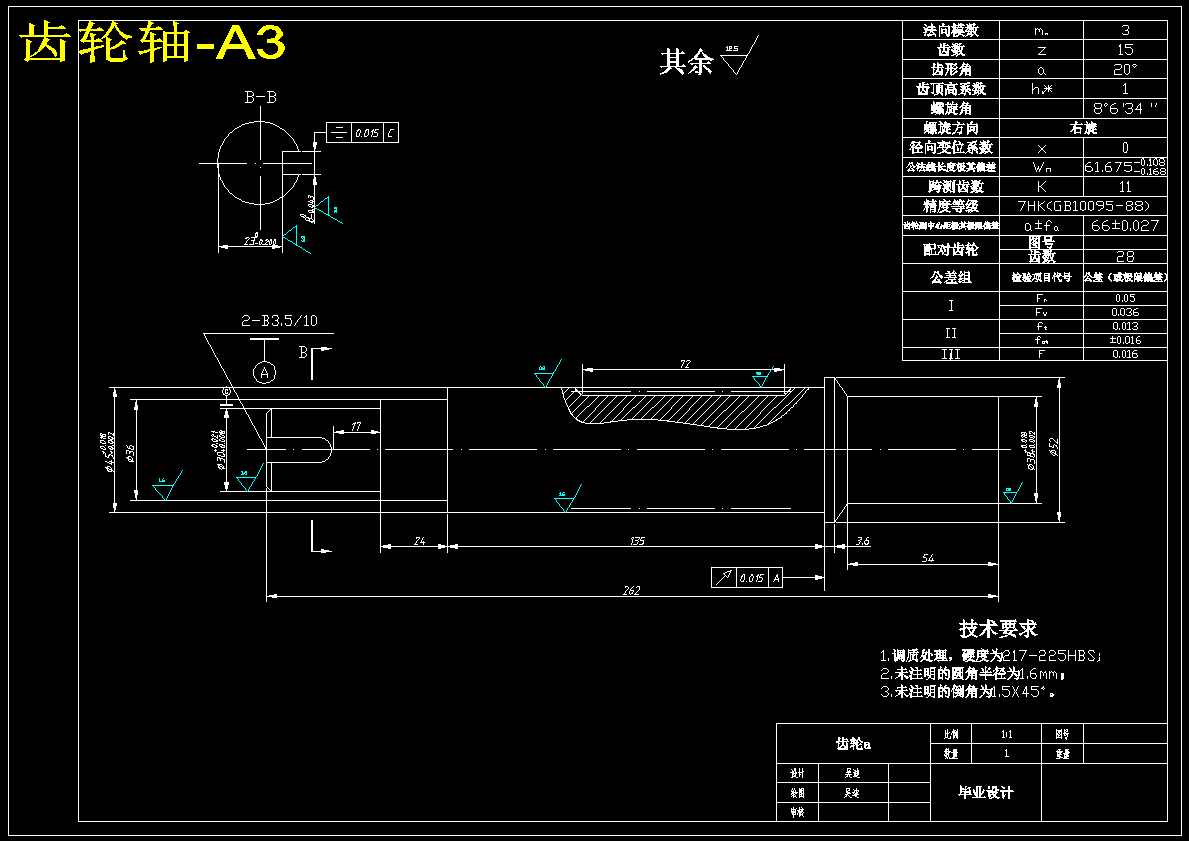Click the Wn symbol cell
Image resolution: width=1189 pixels, height=841 pixels.
click(1041, 167)
